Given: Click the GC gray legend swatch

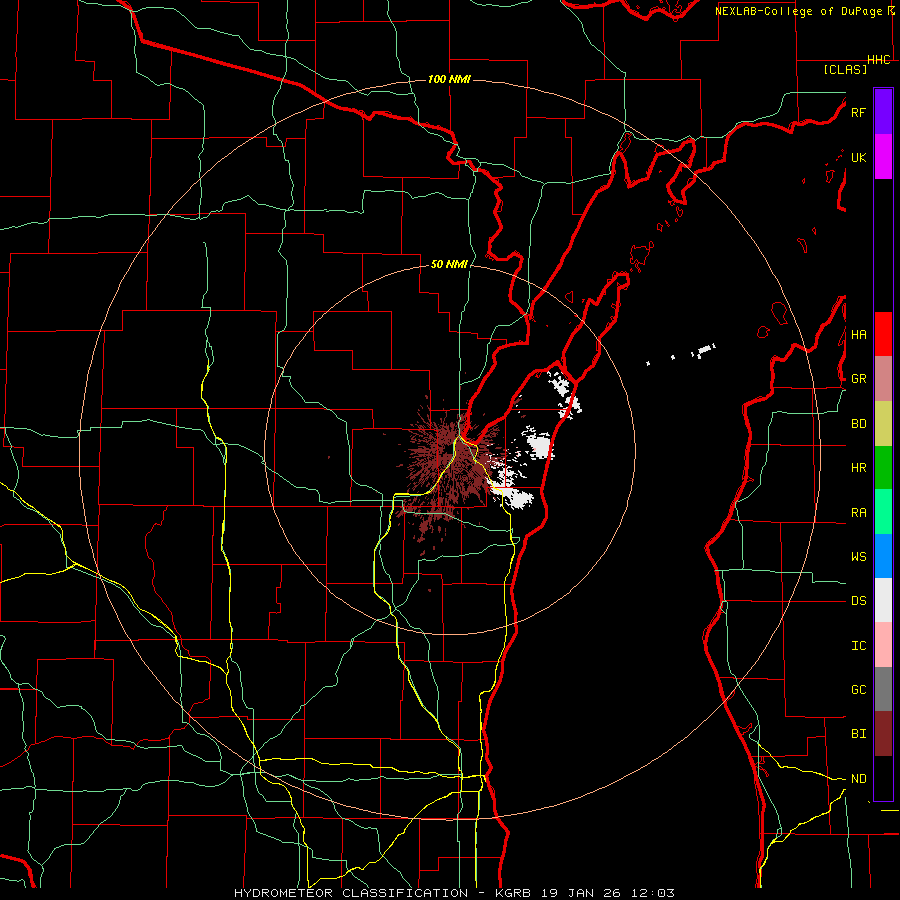Looking at the screenshot, I should tap(883, 689).
